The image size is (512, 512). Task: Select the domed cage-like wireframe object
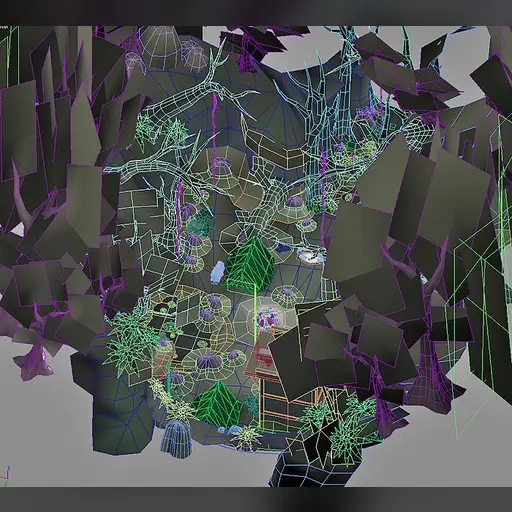click(x=176, y=438)
